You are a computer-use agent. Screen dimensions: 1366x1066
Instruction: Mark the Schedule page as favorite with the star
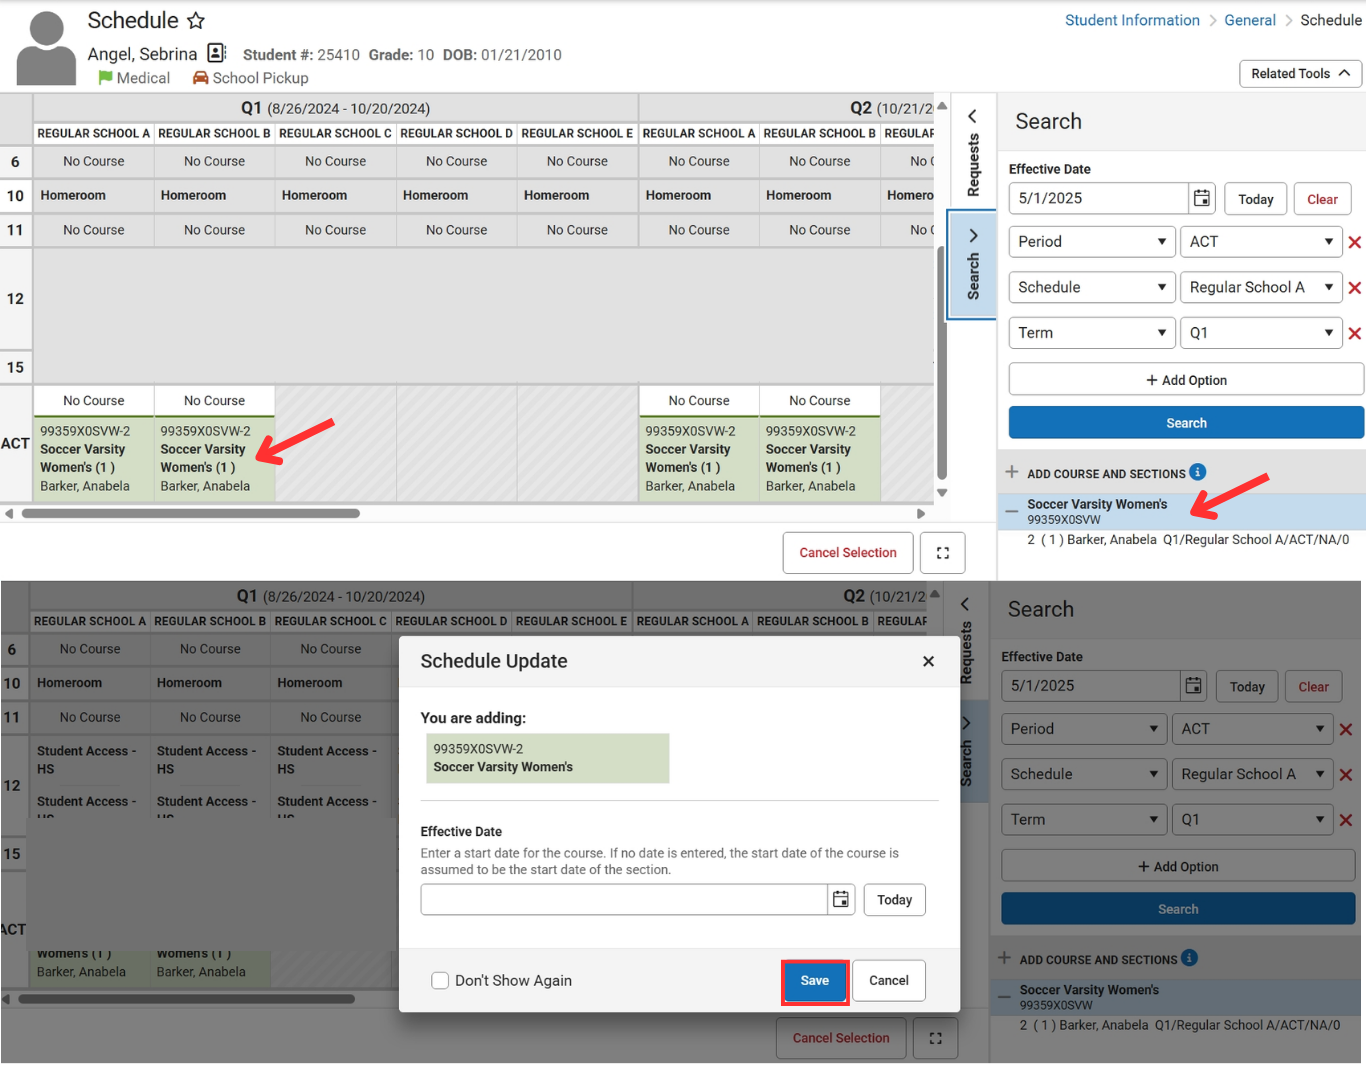tap(196, 20)
